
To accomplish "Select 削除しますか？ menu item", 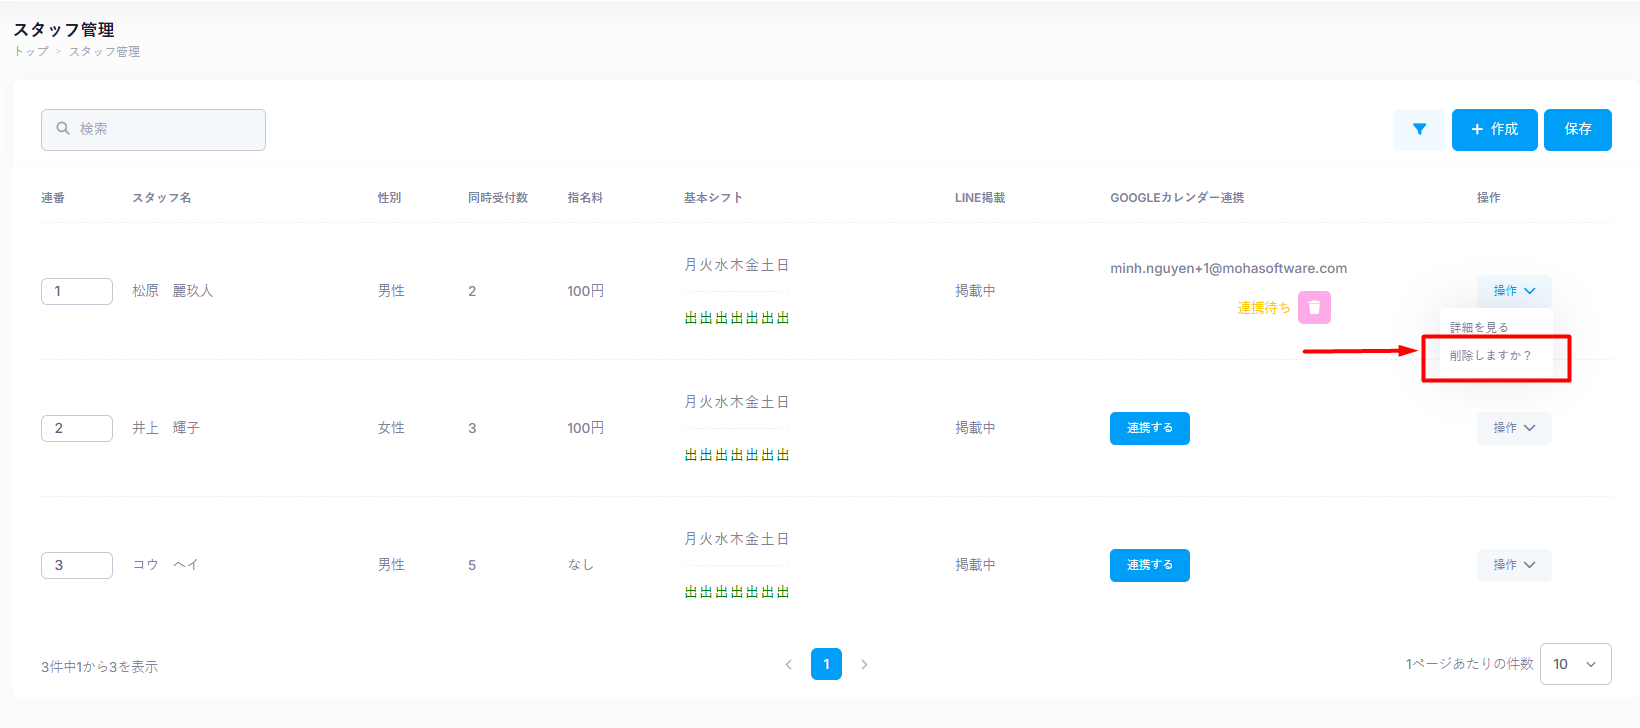I will [x=1490, y=356].
